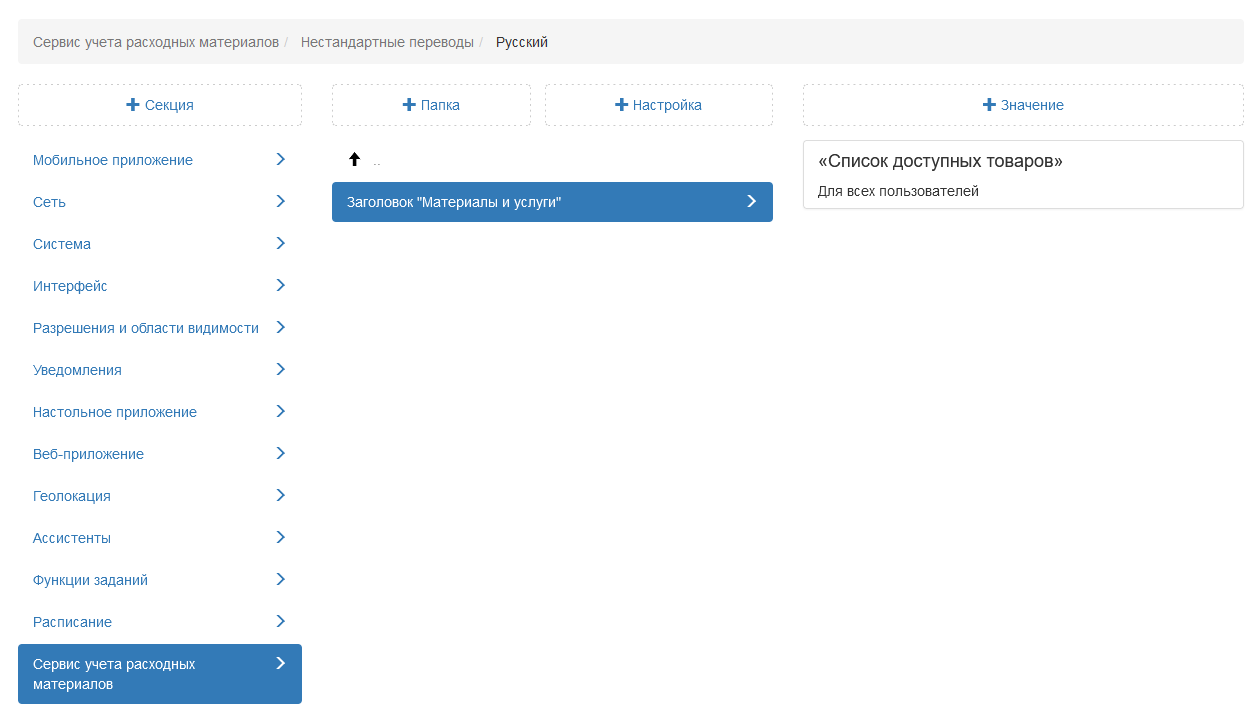Image resolution: width=1260 pixels, height=717 pixels.
Task: Create a new folder via Папка button
Action: tap(431, 105)
